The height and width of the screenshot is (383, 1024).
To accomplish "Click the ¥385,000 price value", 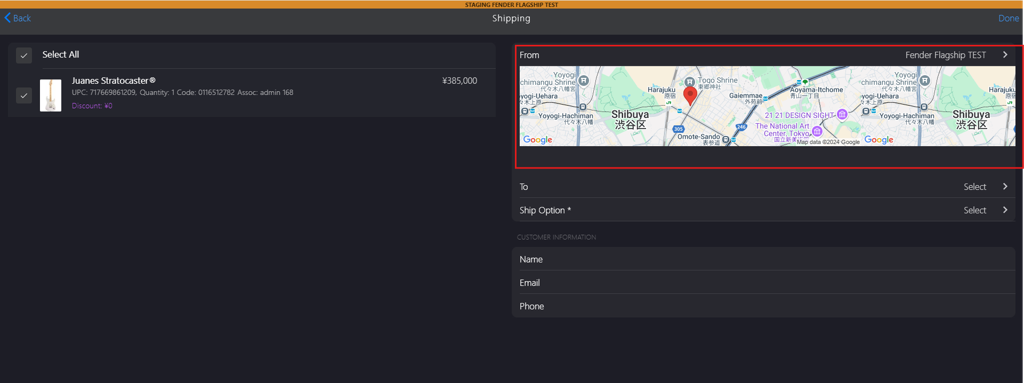I will 460,81.
